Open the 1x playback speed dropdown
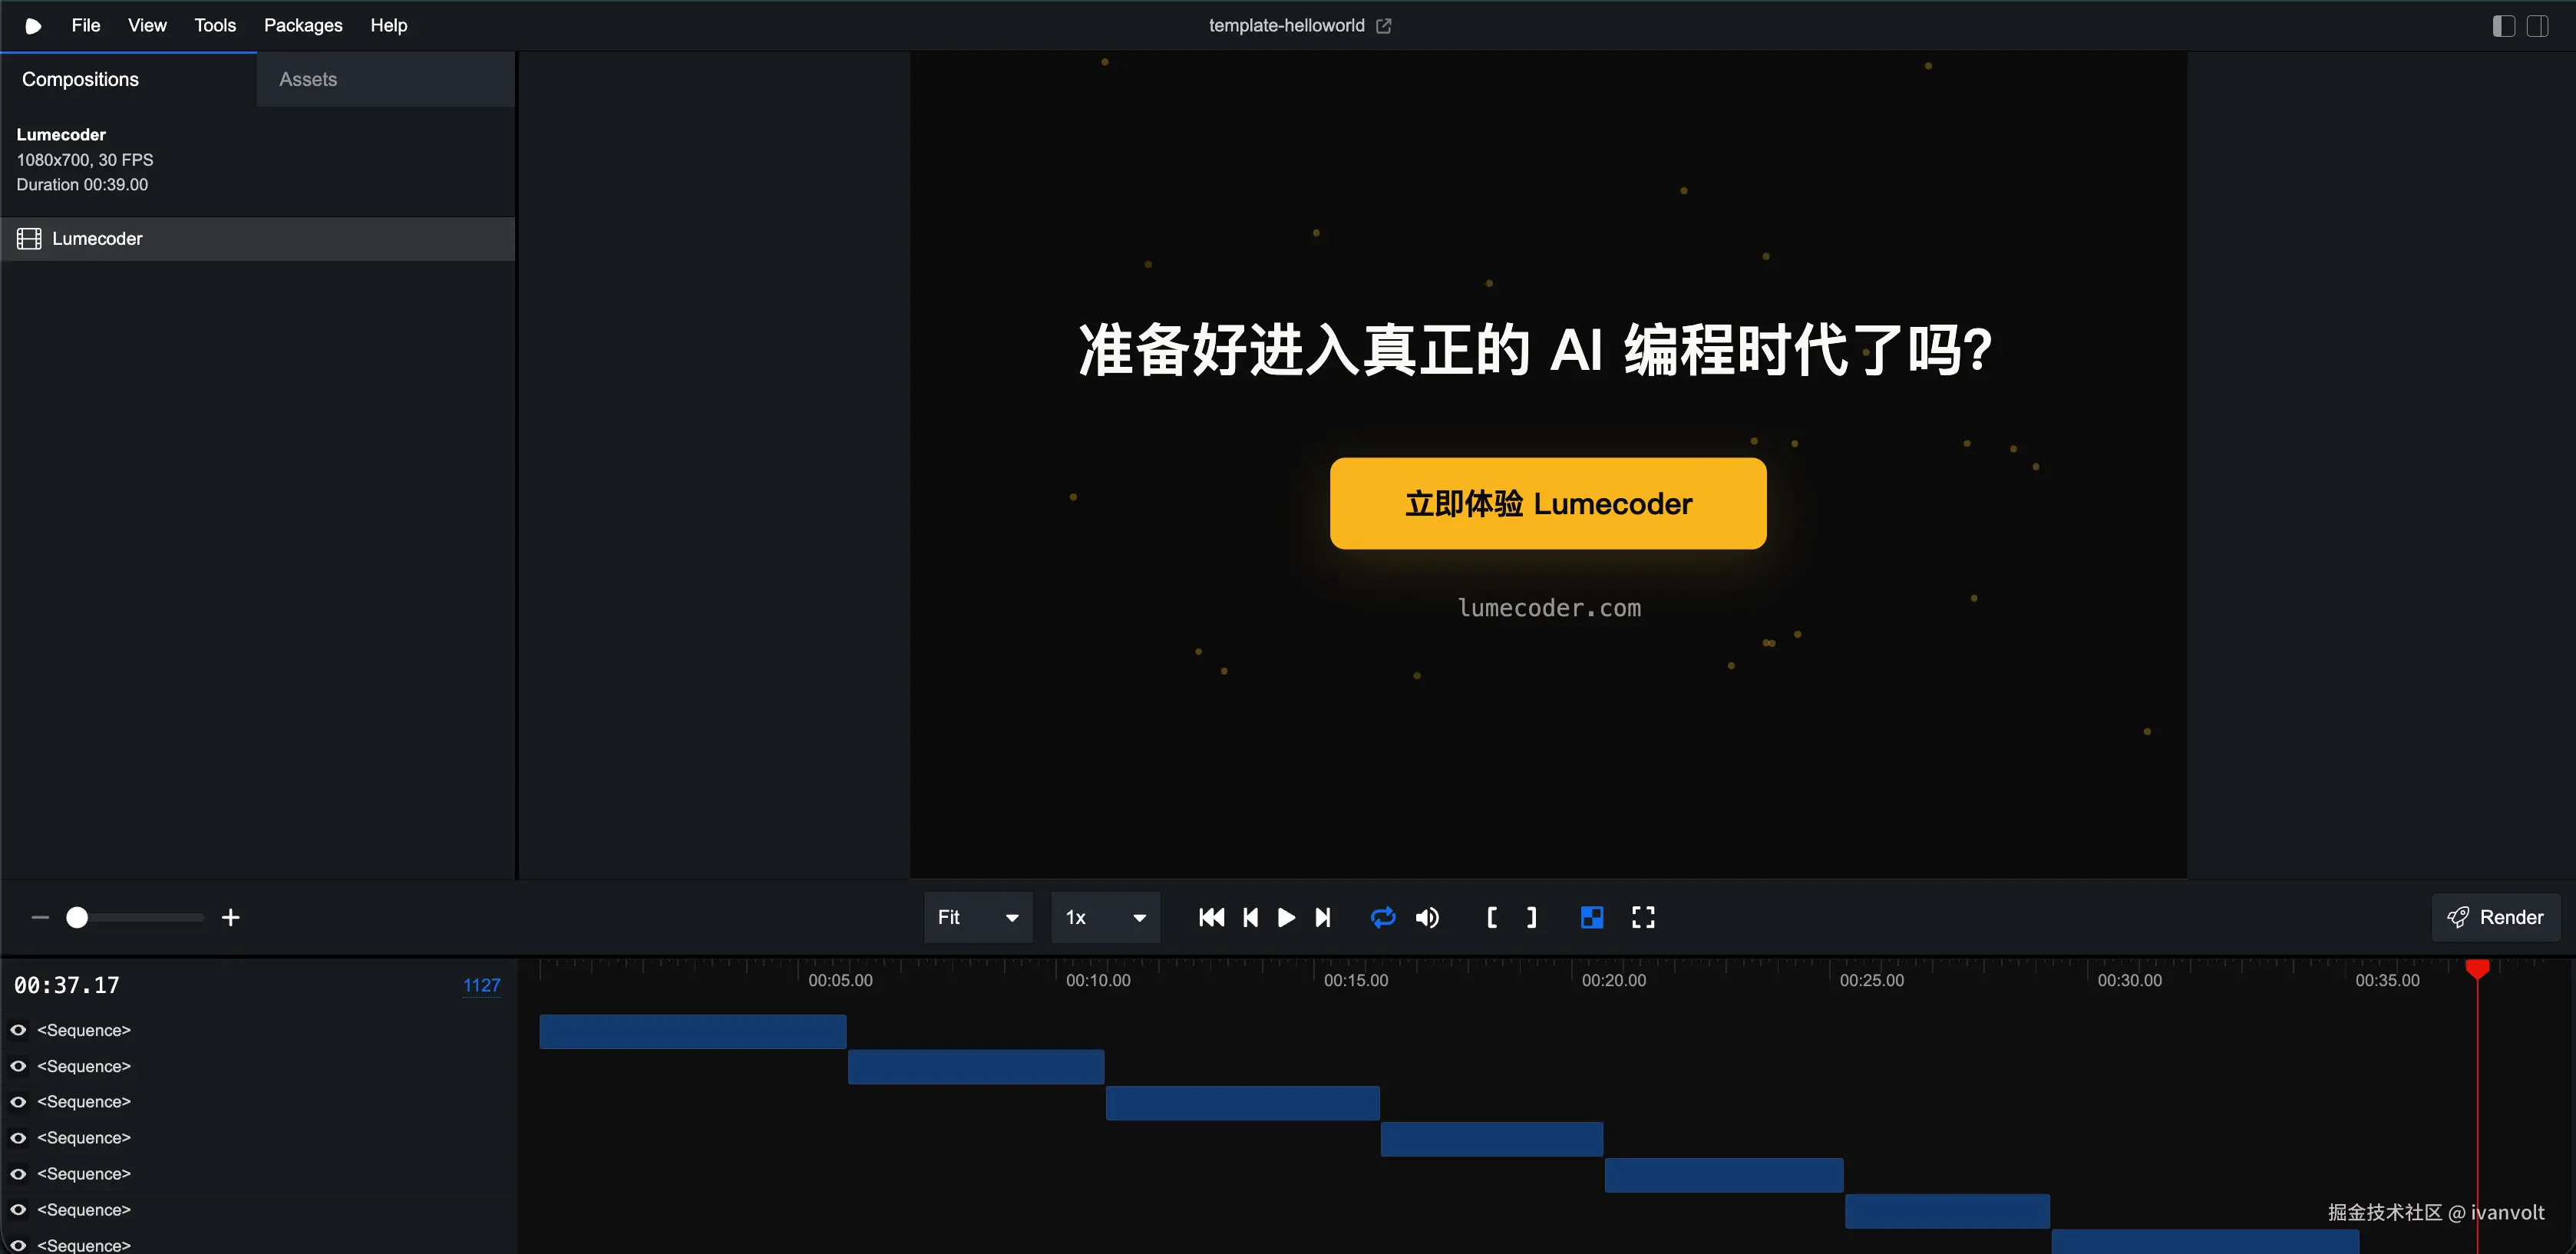 (x=1104, y=917)
